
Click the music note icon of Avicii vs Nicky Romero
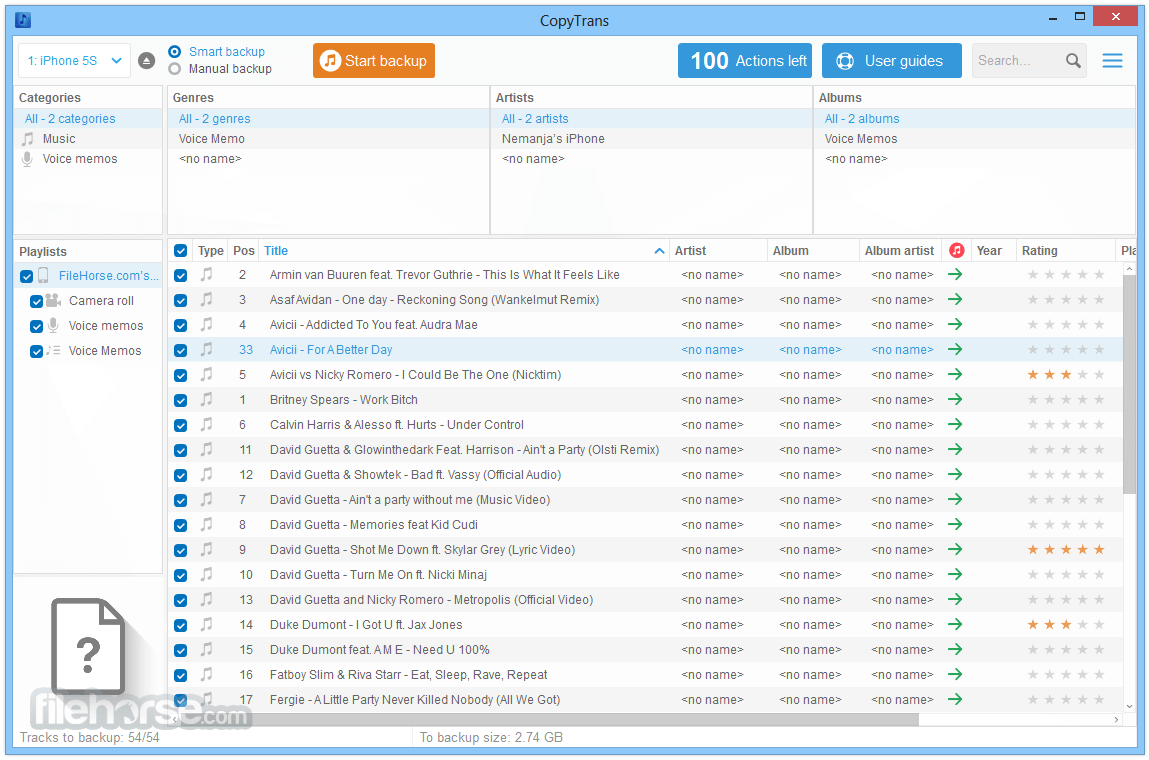coord(207,375)
